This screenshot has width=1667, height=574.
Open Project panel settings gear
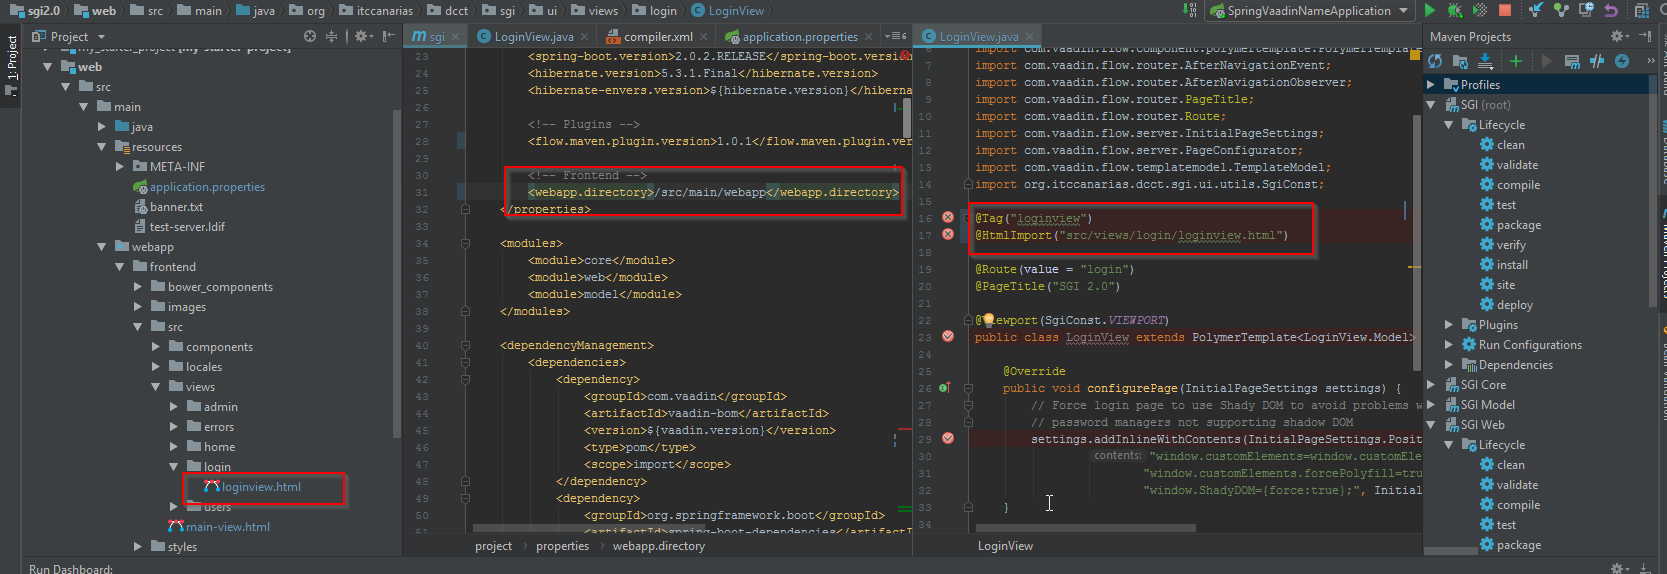click(x=363, y=36)
